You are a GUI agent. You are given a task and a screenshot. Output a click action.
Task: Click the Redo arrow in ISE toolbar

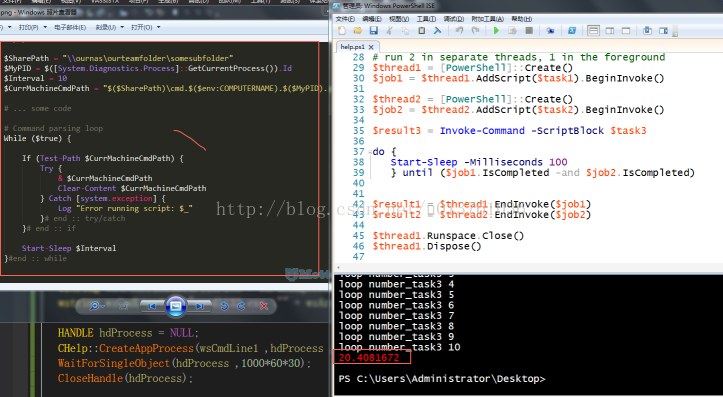click(x=475, y=30)
